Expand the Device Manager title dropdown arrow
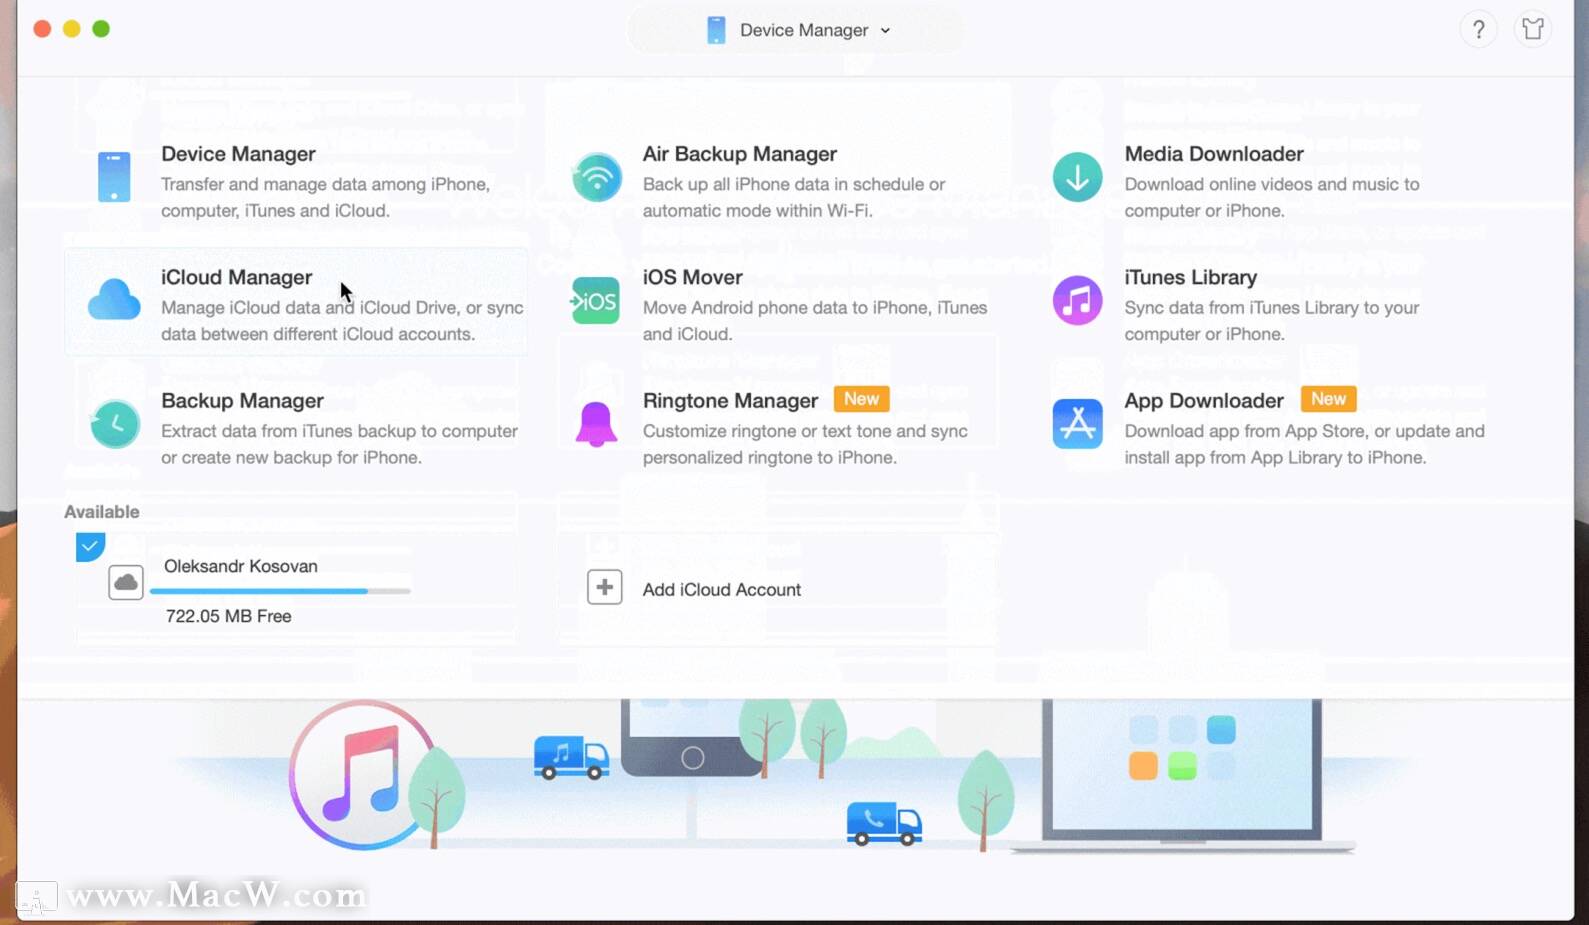The width and height of the screenshot is (1589, 925). tap(885, 31)
